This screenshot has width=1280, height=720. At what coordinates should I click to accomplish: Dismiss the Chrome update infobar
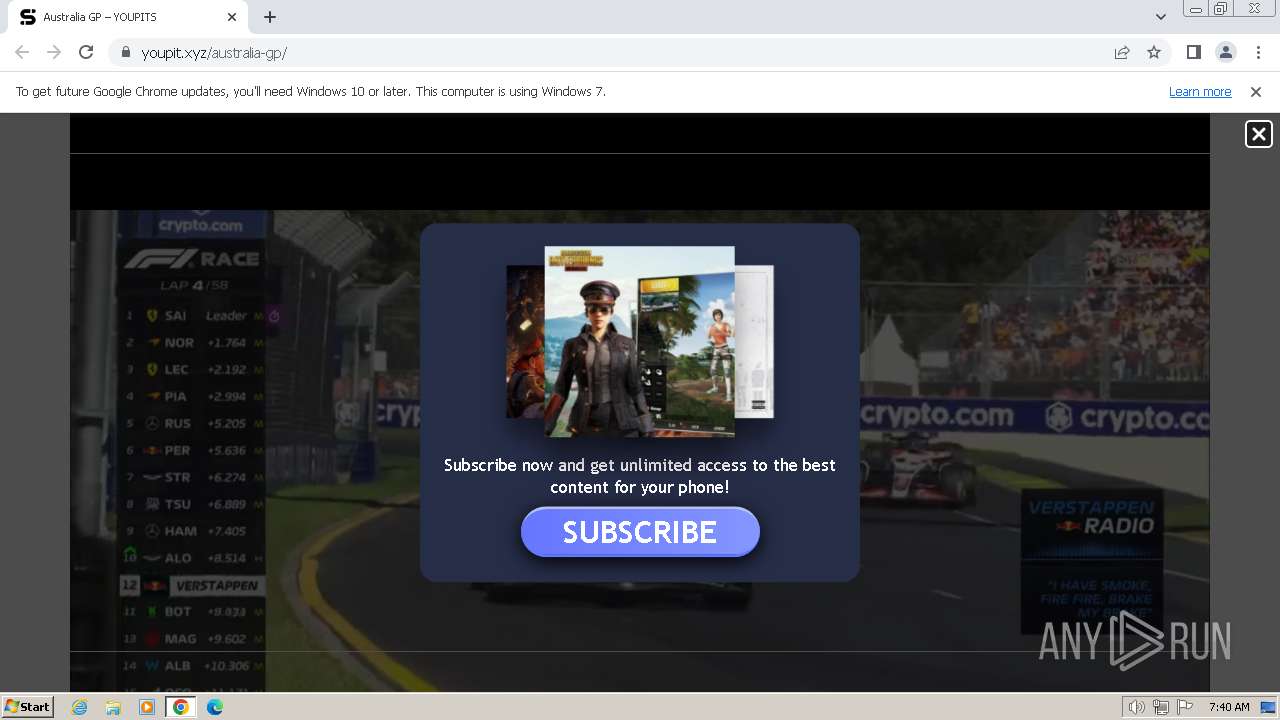tap(1256, 91)
